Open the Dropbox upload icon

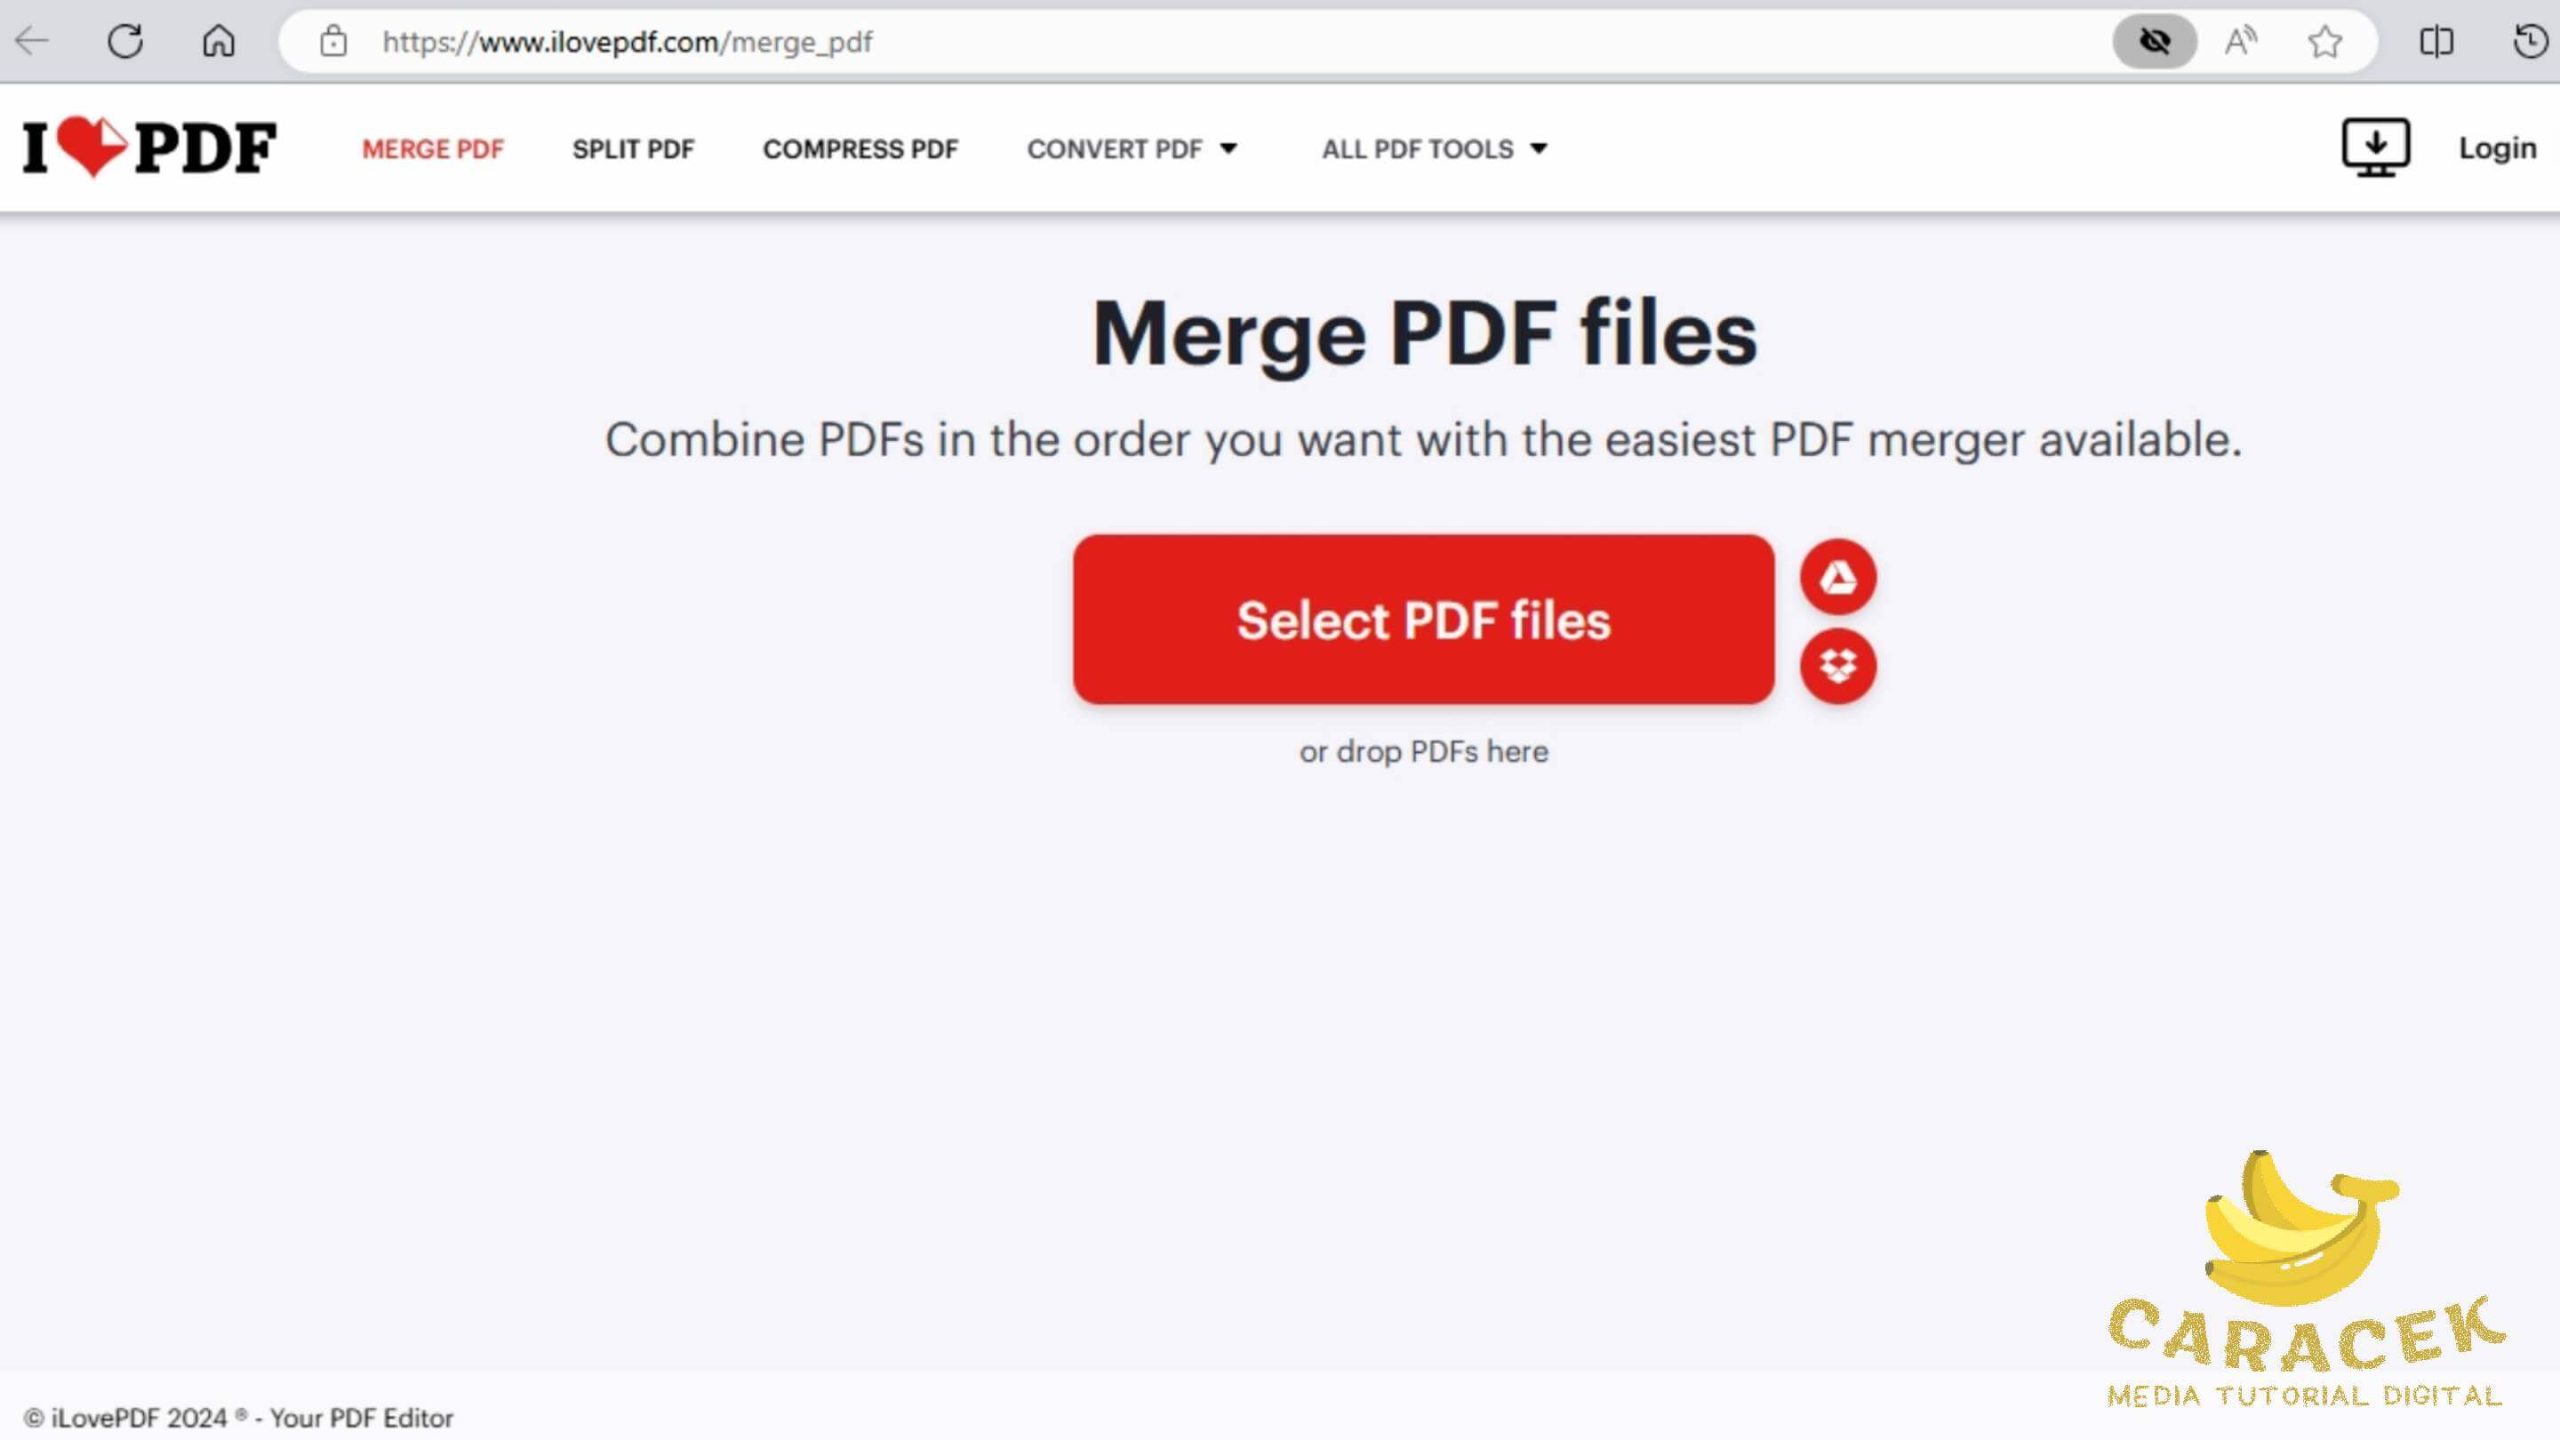[x=1839, y=665]
